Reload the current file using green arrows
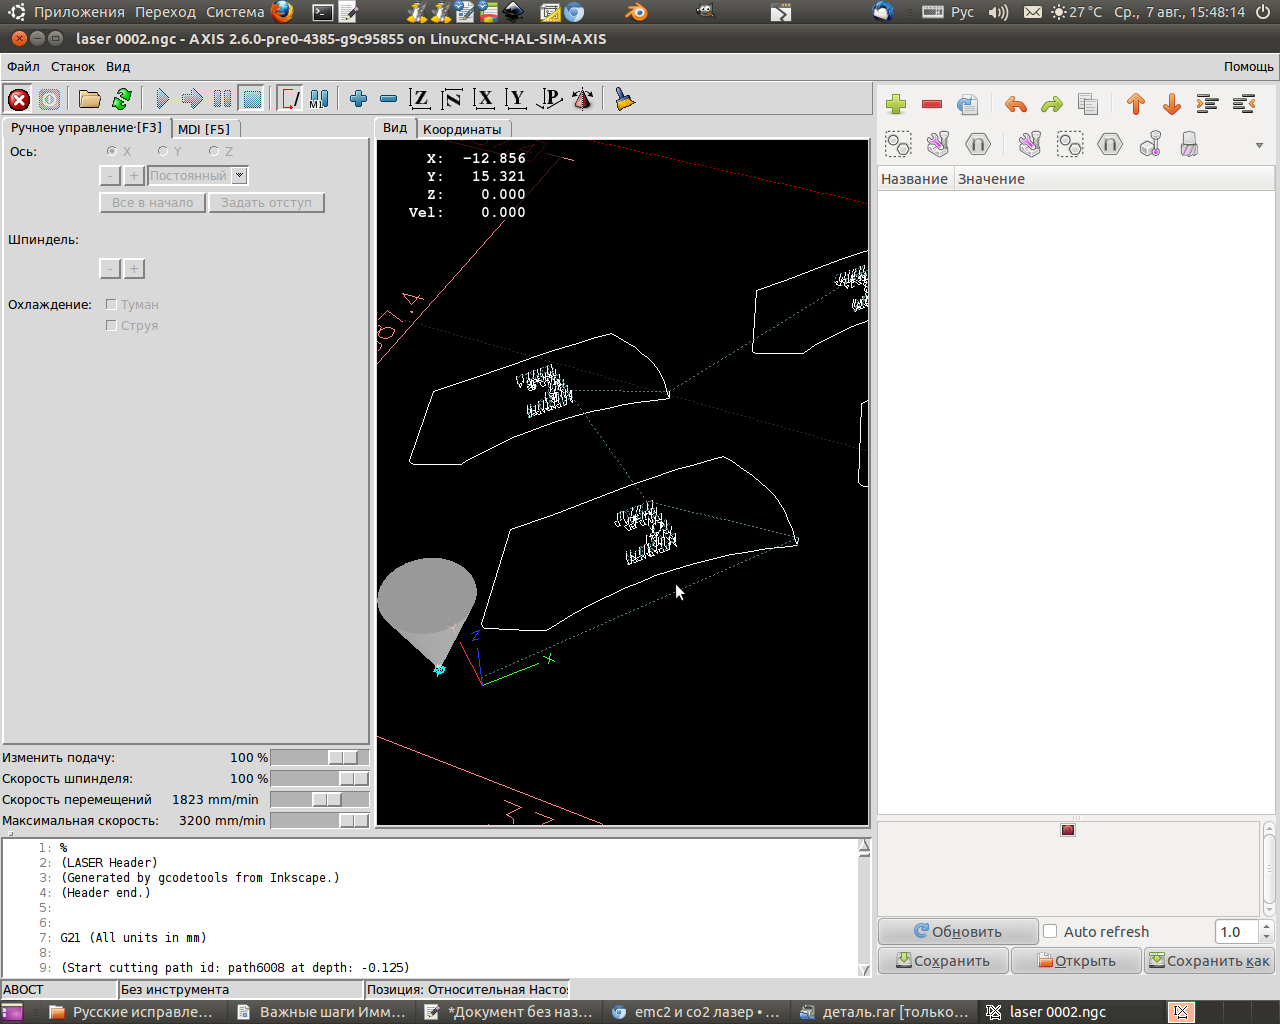 coord(122,99)
